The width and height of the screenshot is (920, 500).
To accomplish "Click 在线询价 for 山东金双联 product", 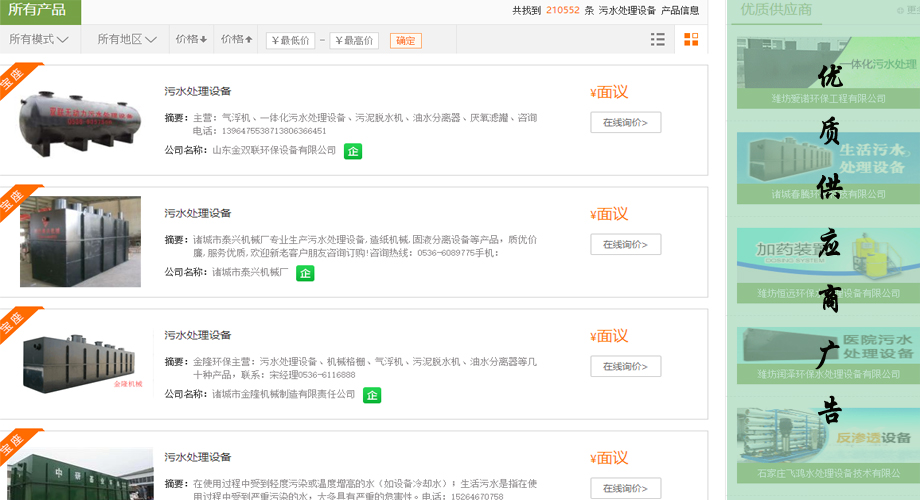I will pos(625,123).
